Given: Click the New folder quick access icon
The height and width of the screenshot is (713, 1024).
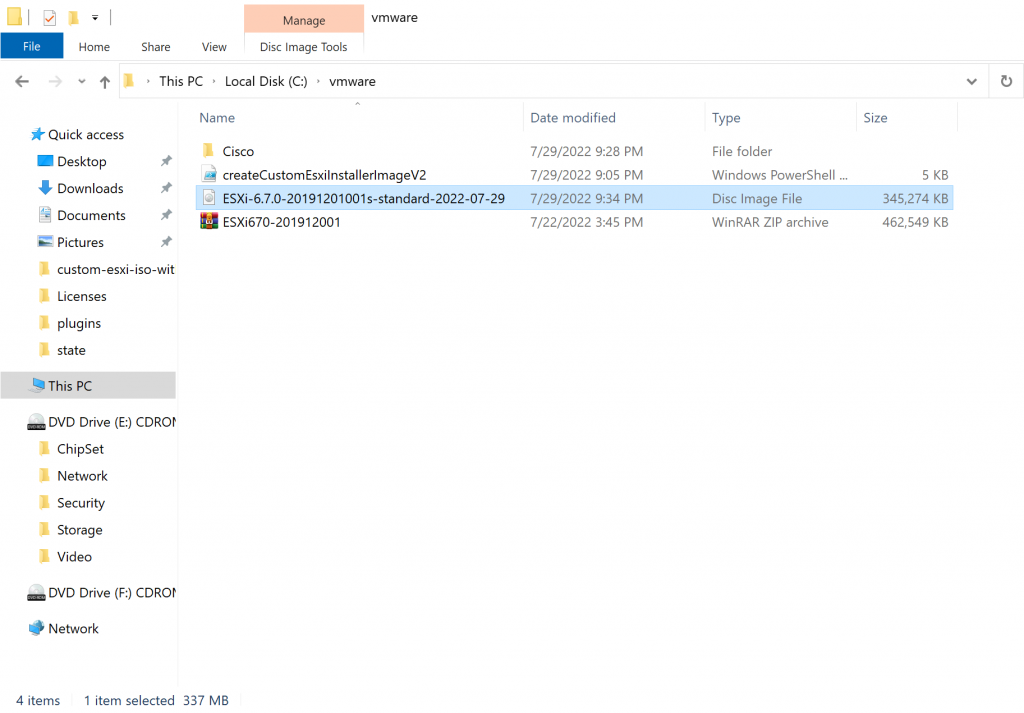Looking at the screenshot, I should (x=74, y=18).
